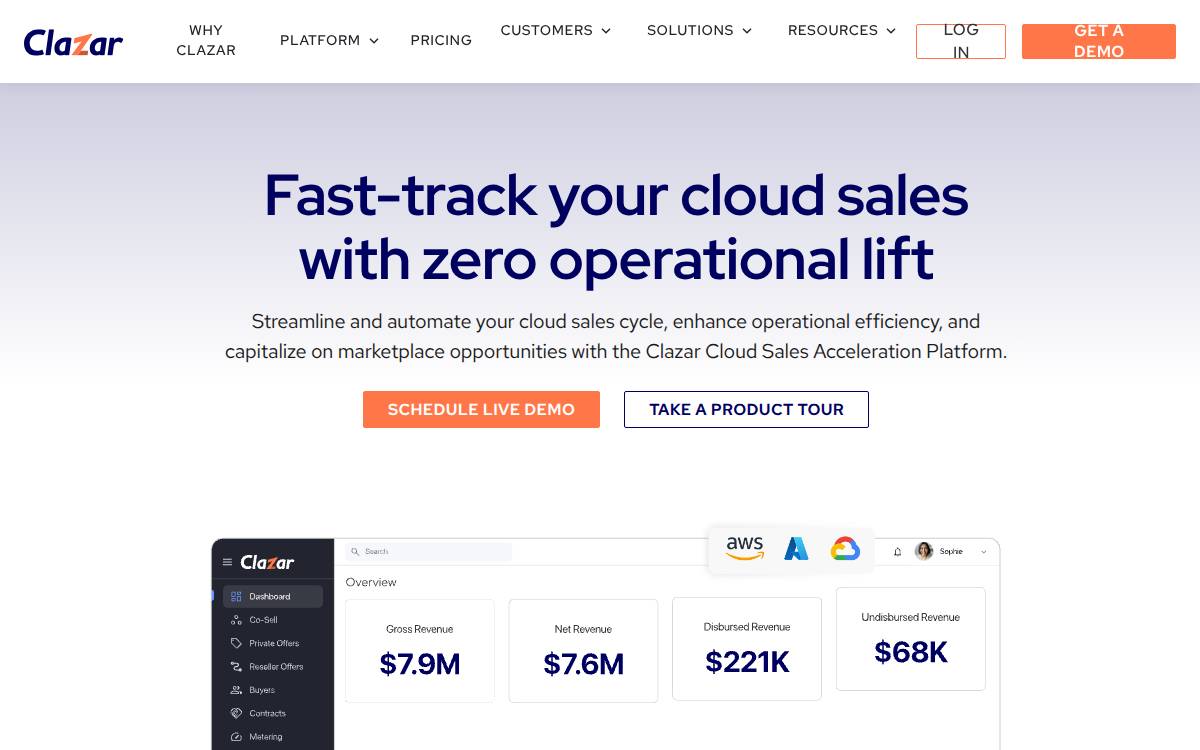Select the Private Offers tag icon
1200x750 pixels.
[236, 643]
